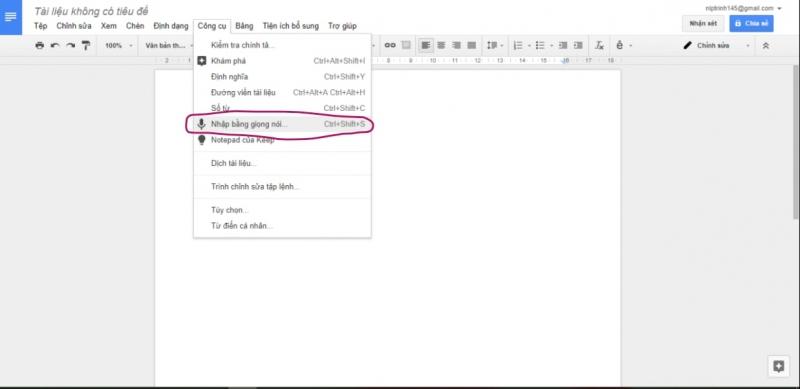The image size is (800, 389).
Task: Click the document title Tài liệu không có tiêu đề
Action: point(92,11)
